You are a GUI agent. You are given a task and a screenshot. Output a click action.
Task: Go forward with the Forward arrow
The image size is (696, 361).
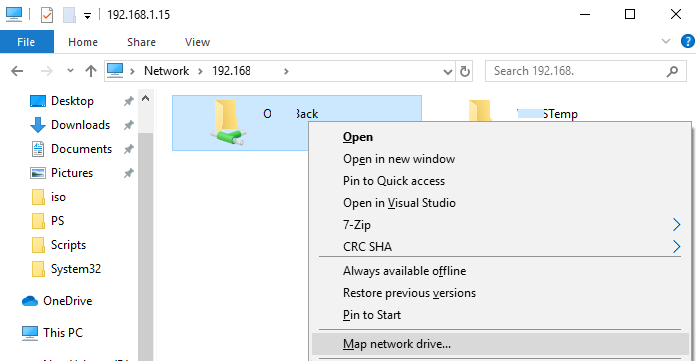[47, 71]
